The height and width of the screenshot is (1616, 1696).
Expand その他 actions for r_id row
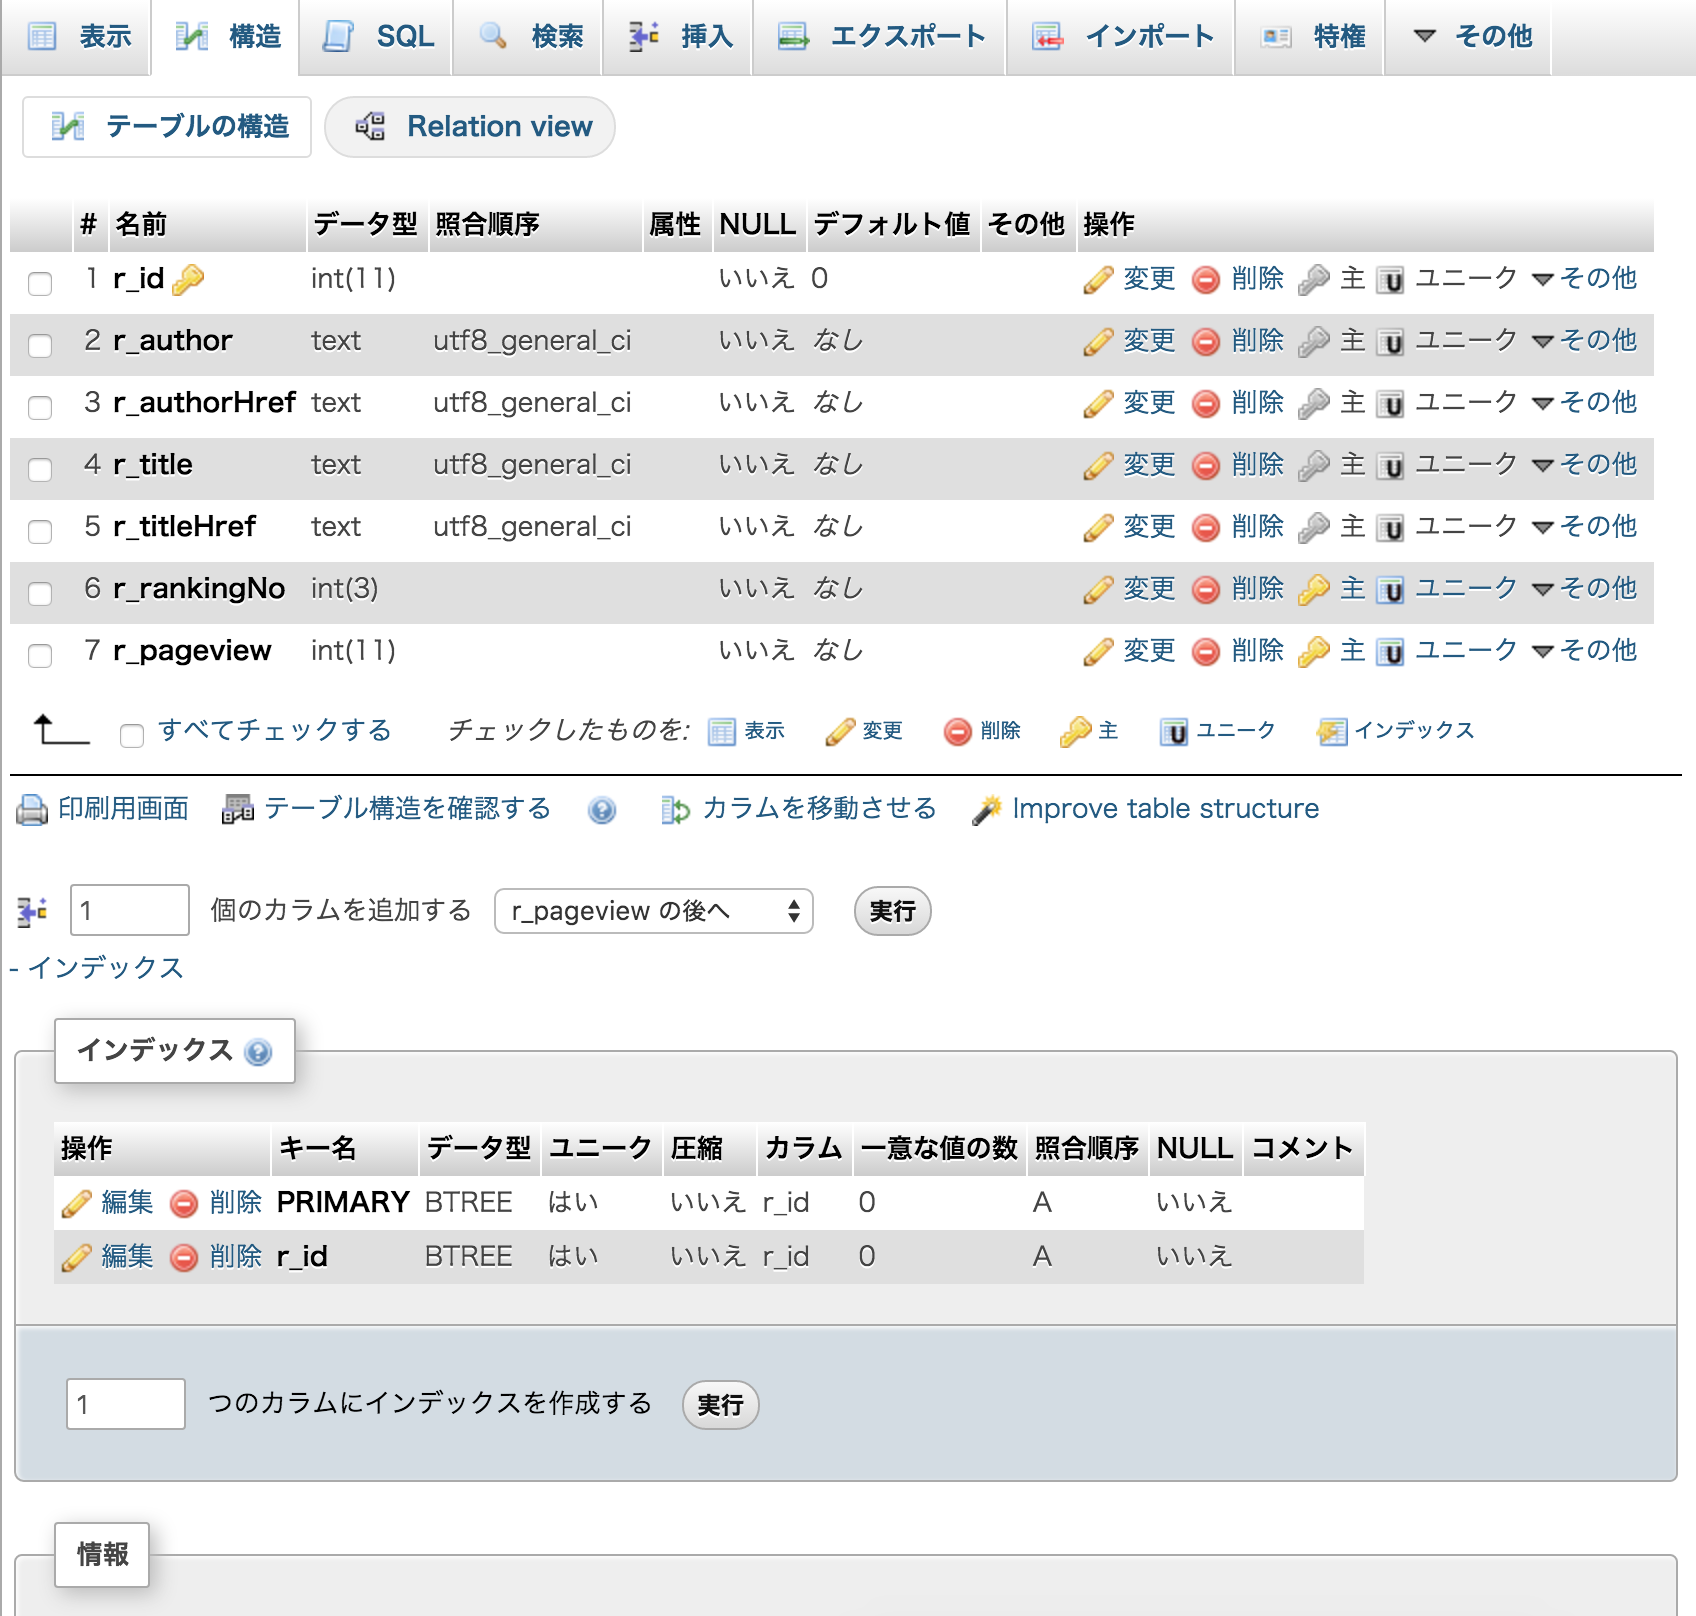click(1585, 278)
